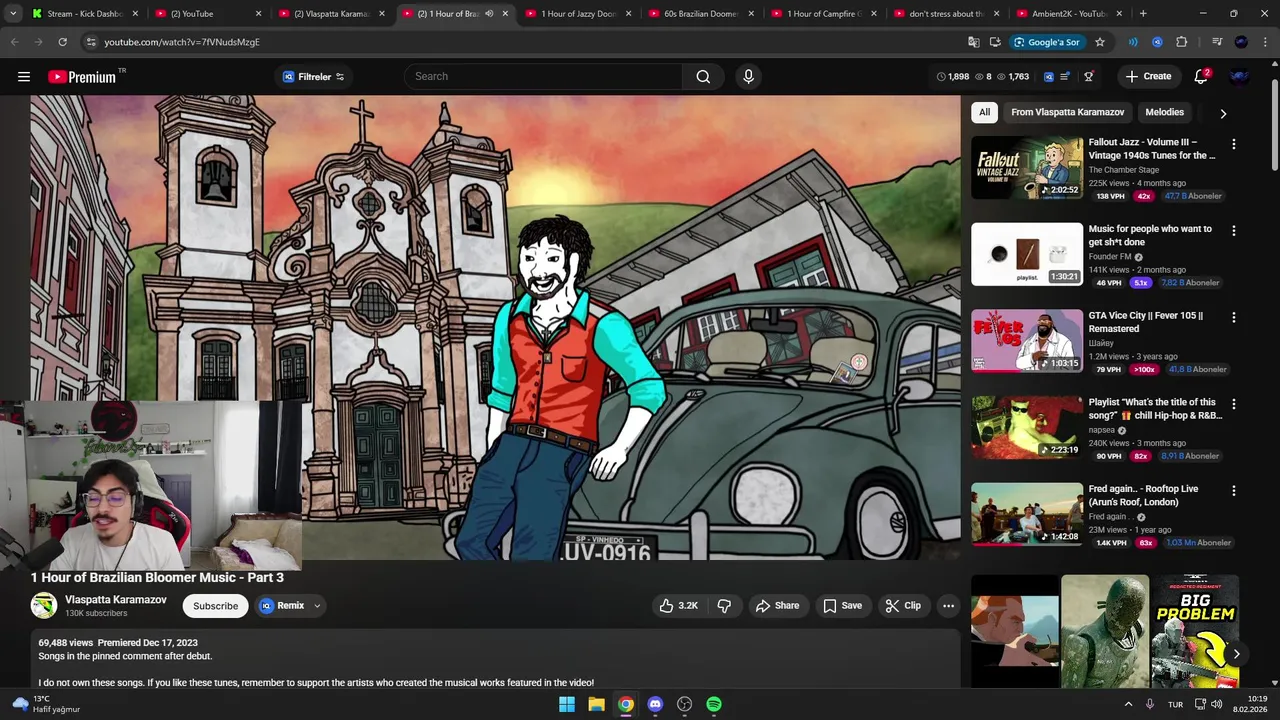This screenshot has height=720, width=1280.
Task: Toggle the Filtreler vidIQ filter button
Action: pyautogui.click(x=314, y=76)
